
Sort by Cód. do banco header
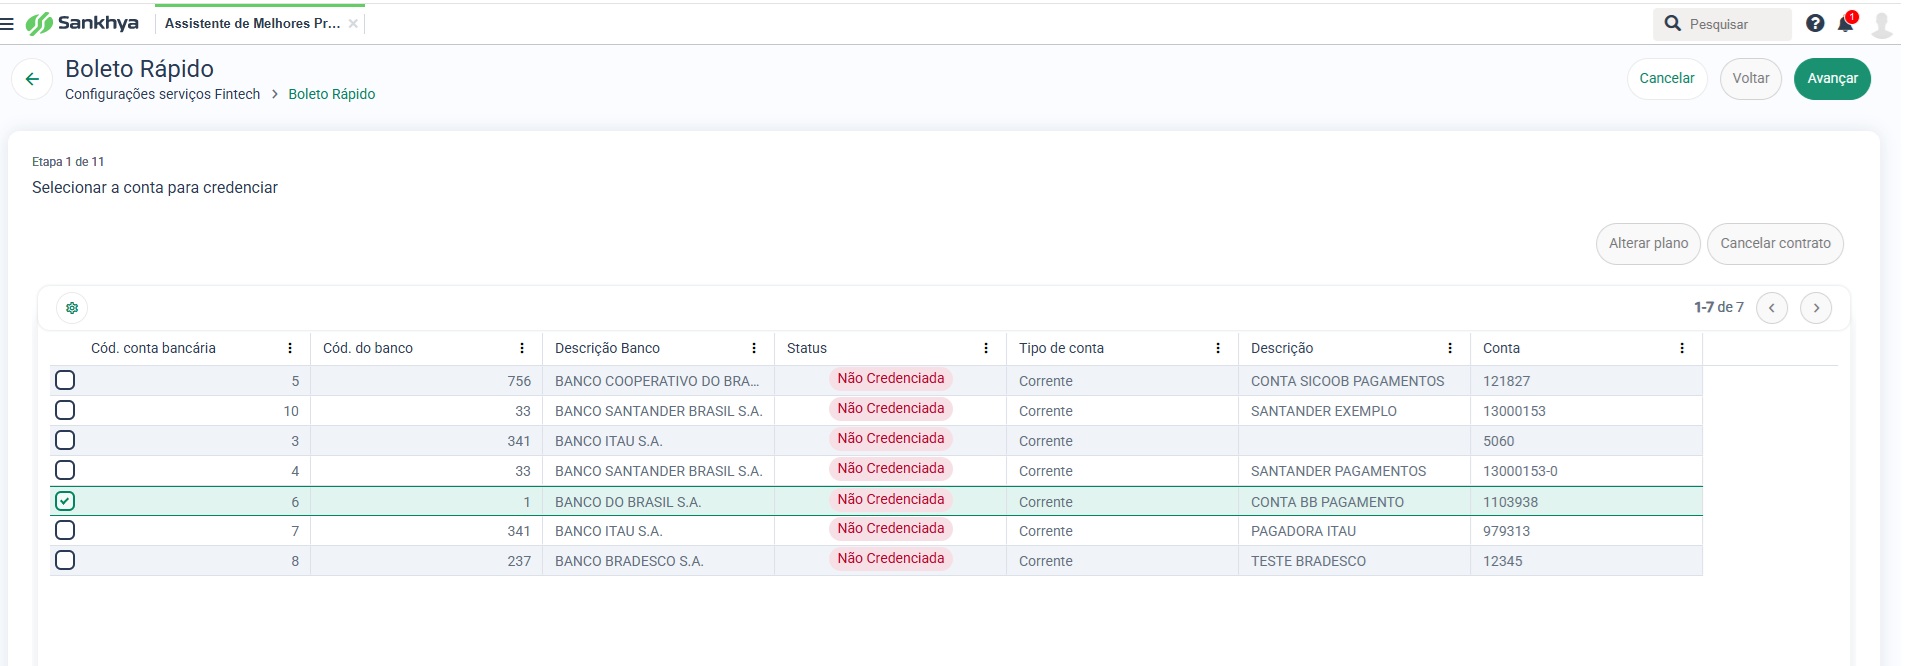[368, 348]
